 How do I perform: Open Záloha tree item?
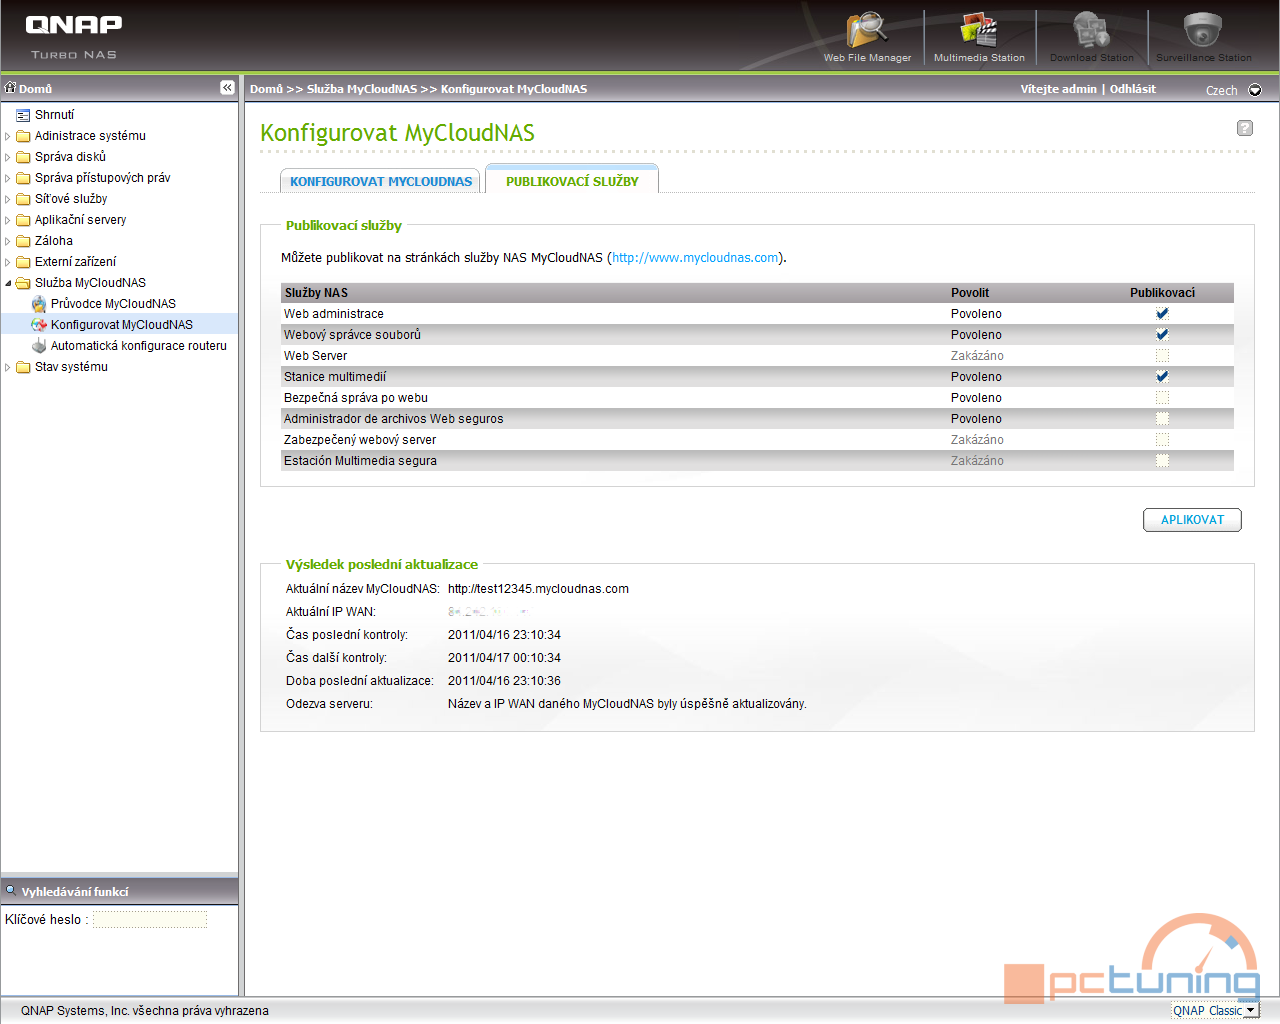coord(54,241)
